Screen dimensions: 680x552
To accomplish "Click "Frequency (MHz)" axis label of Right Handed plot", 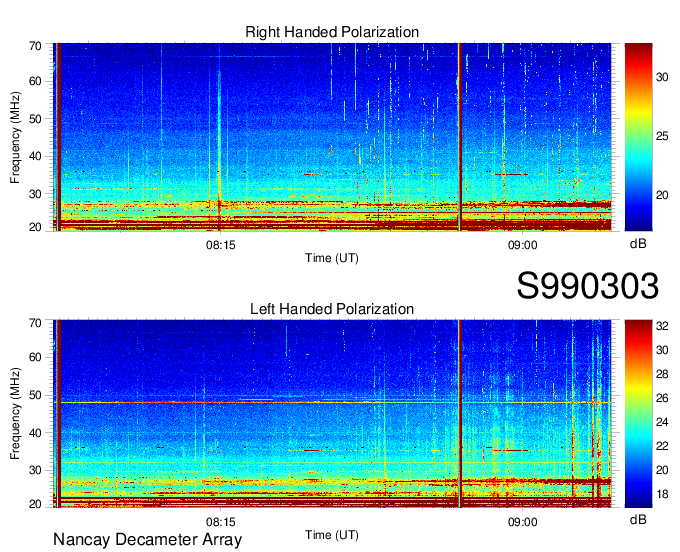I will click(15, 137).
